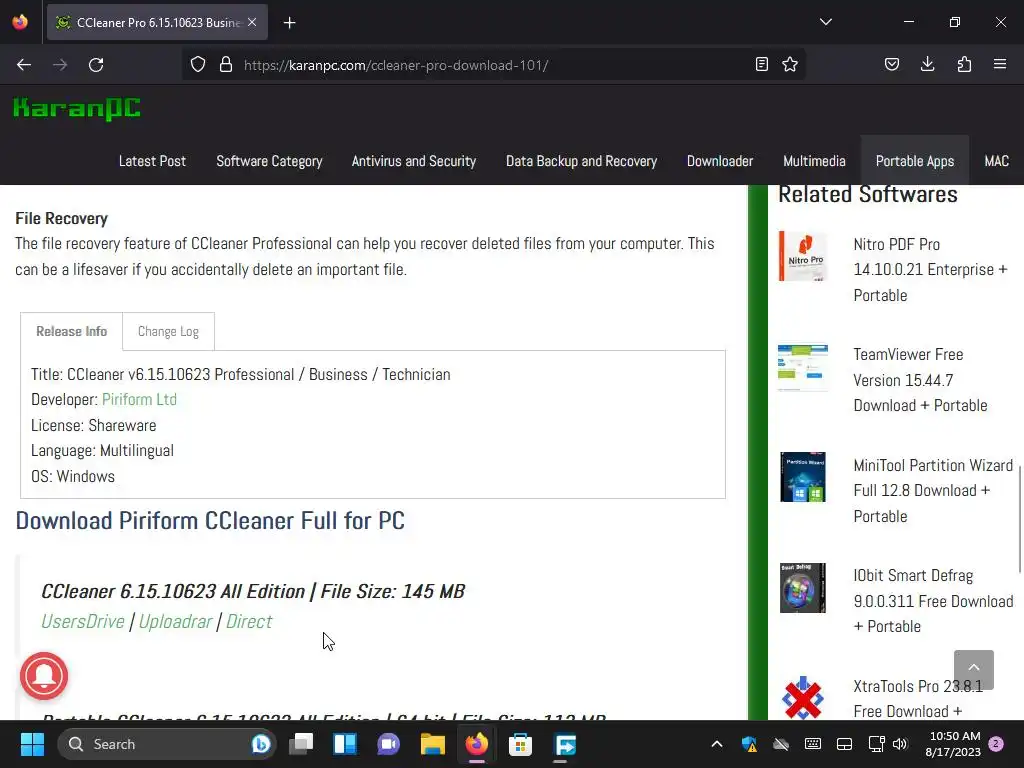Open TeamViewer Free thumbnail
Screen dimensions: 1024x768
[x=803, y=368]
